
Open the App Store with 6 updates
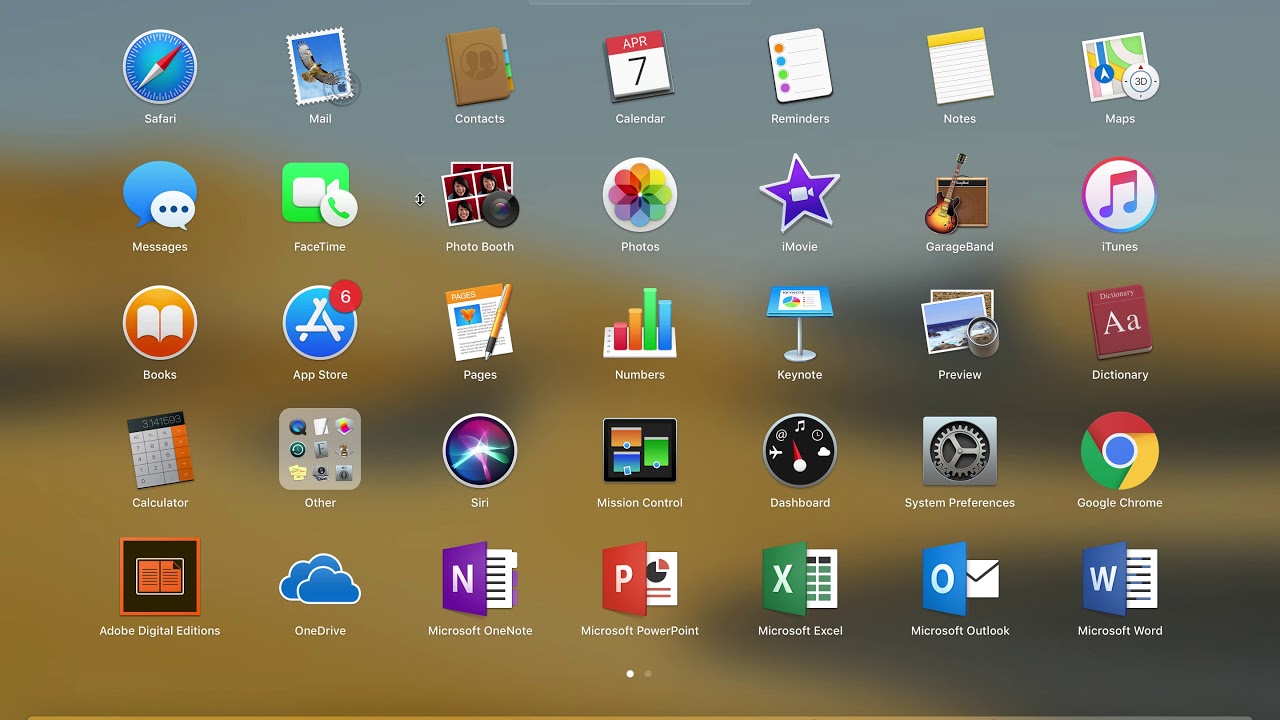(320, 323)
